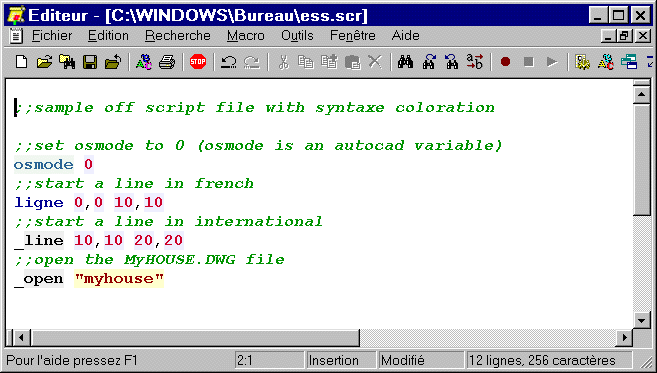
Task: Click the vertical scrollbar thumb
Action: pos(641,159)
